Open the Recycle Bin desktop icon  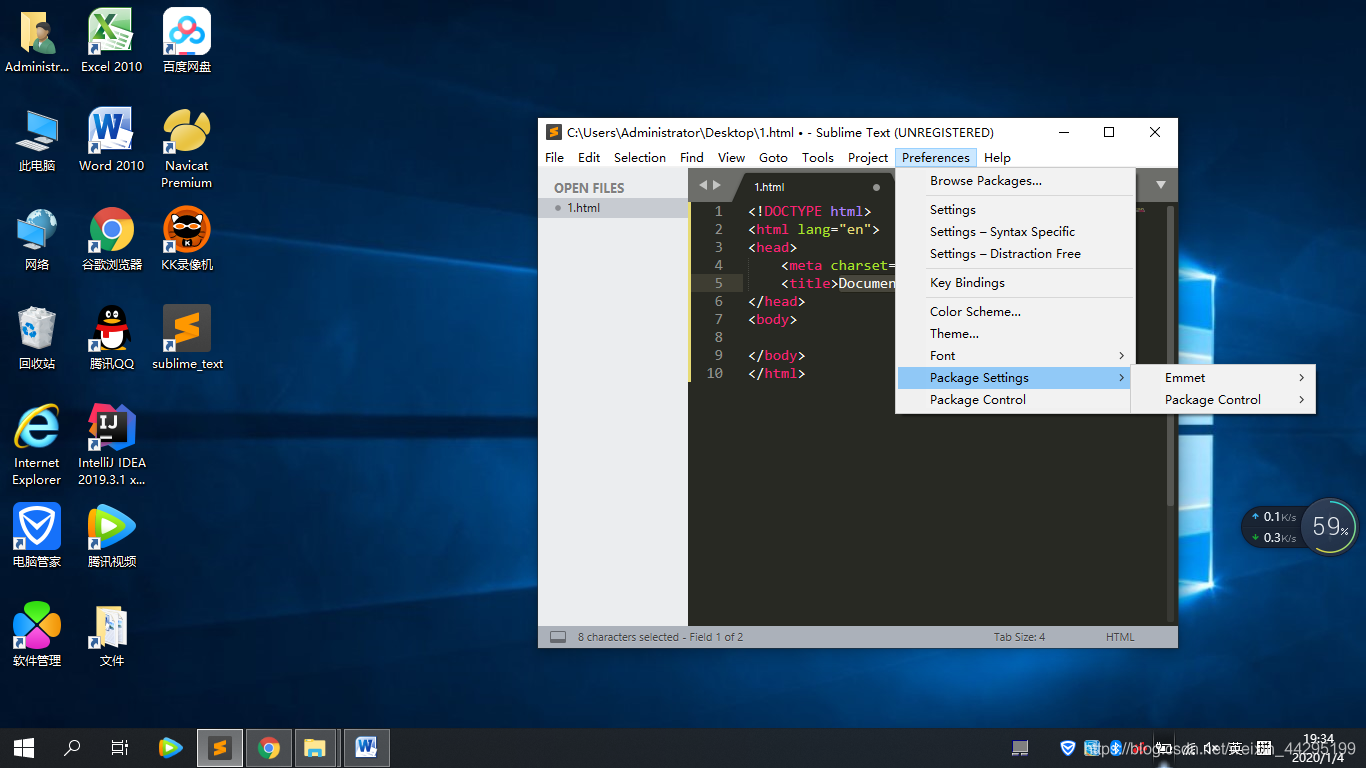(x=37, y=338)
